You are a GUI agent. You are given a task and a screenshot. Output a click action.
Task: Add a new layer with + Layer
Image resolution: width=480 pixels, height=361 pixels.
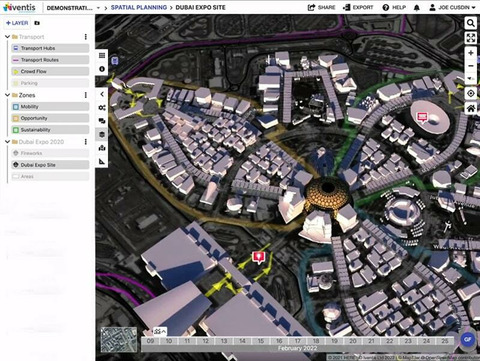point(17,23)
